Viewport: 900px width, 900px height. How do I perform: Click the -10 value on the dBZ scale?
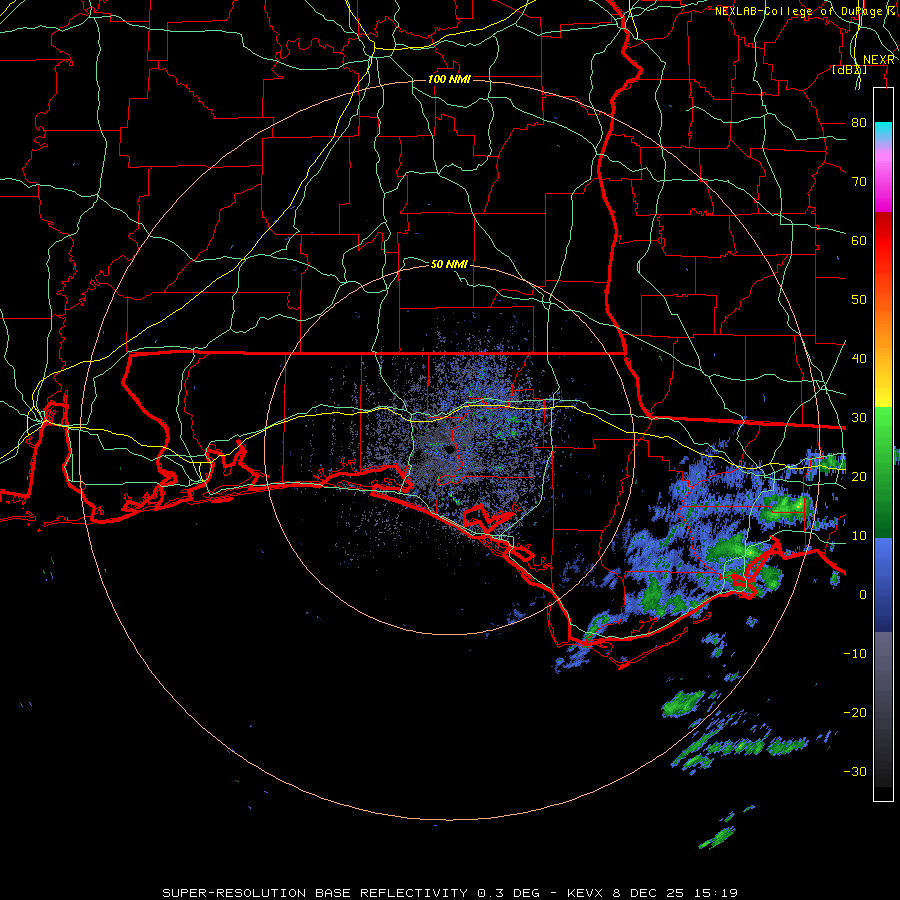[855, 654]
